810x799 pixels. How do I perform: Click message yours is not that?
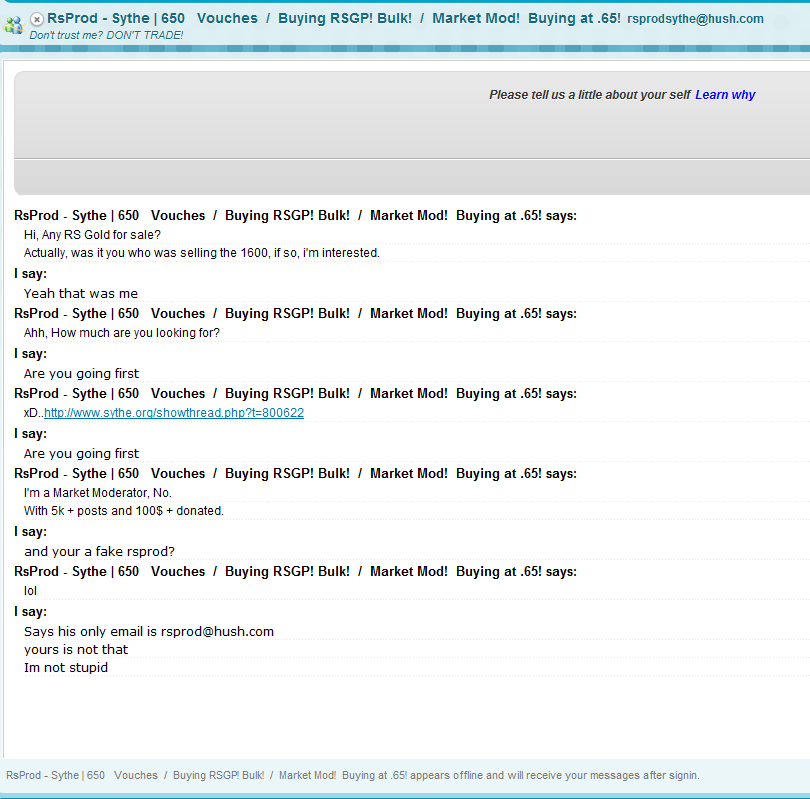[76, 650]
